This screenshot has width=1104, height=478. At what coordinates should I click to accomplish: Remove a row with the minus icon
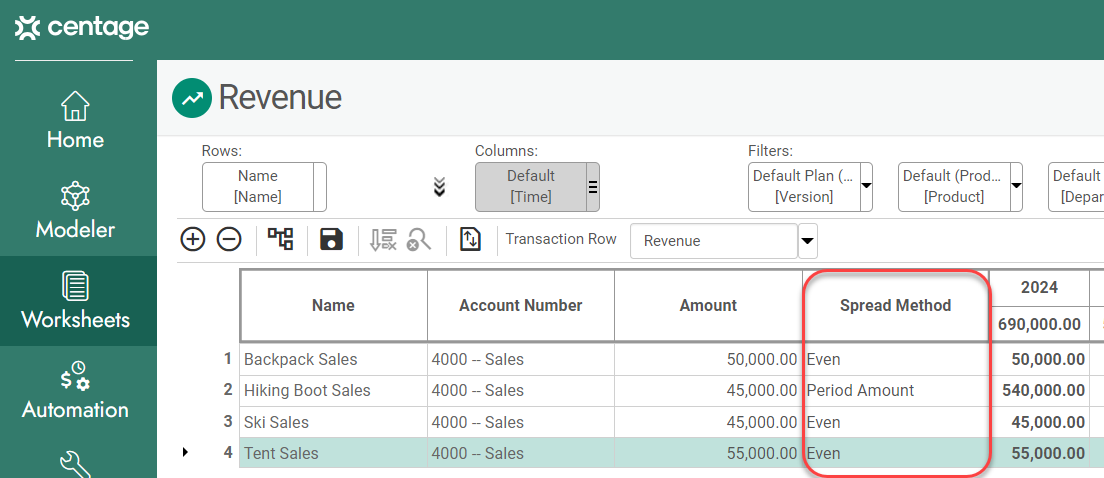(229, 239)
